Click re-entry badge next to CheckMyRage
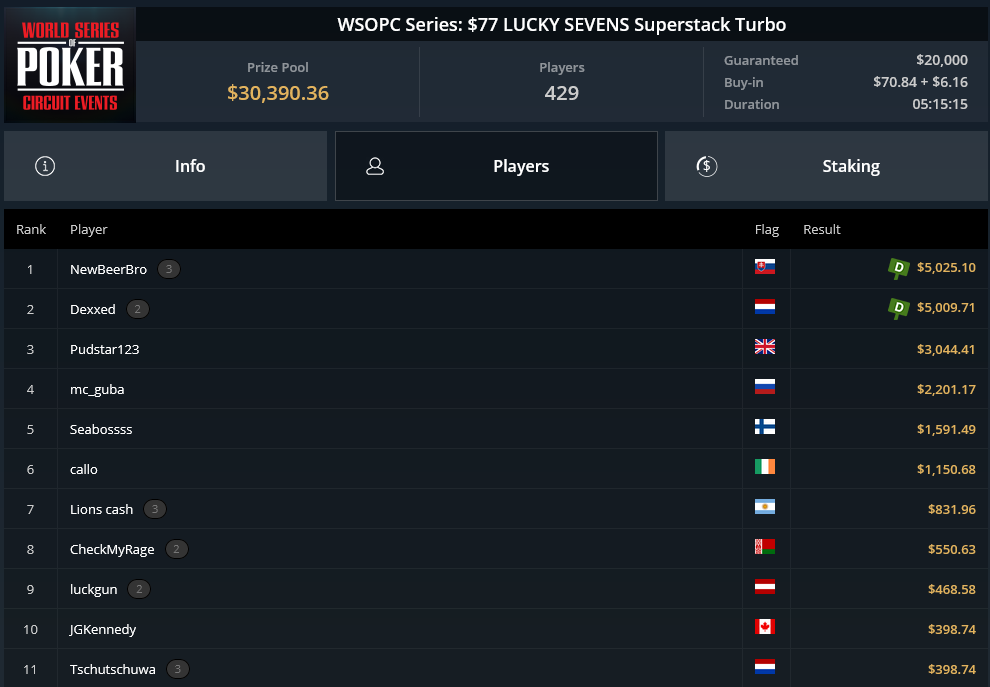 [176, 549]
